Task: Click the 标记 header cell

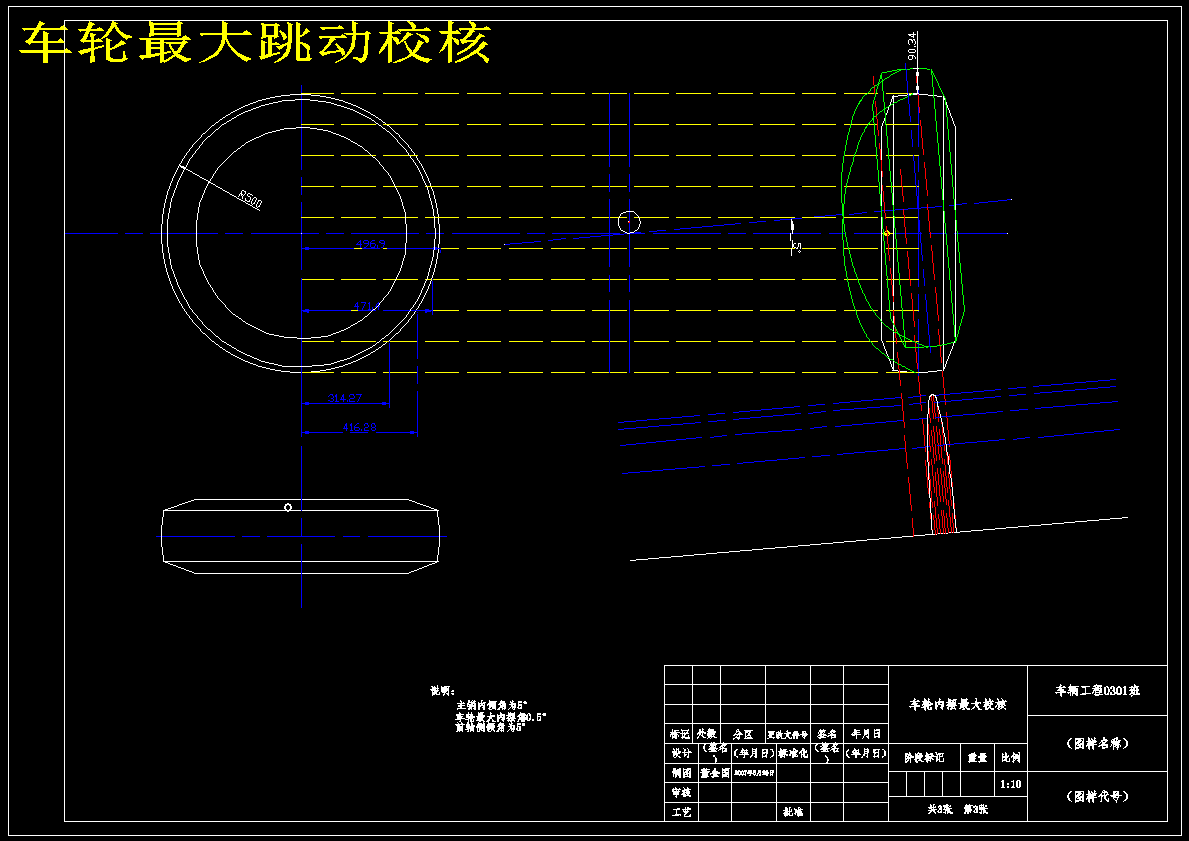Action: pos(679,734)
